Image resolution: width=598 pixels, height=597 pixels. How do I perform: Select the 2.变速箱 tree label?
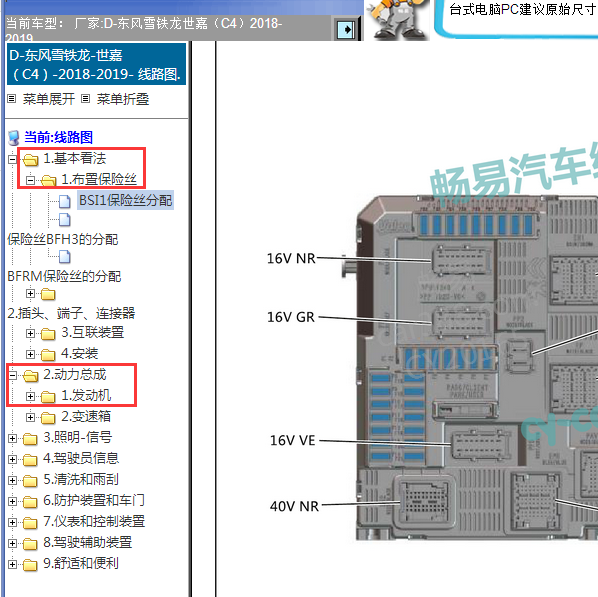[x=86, y=417]
